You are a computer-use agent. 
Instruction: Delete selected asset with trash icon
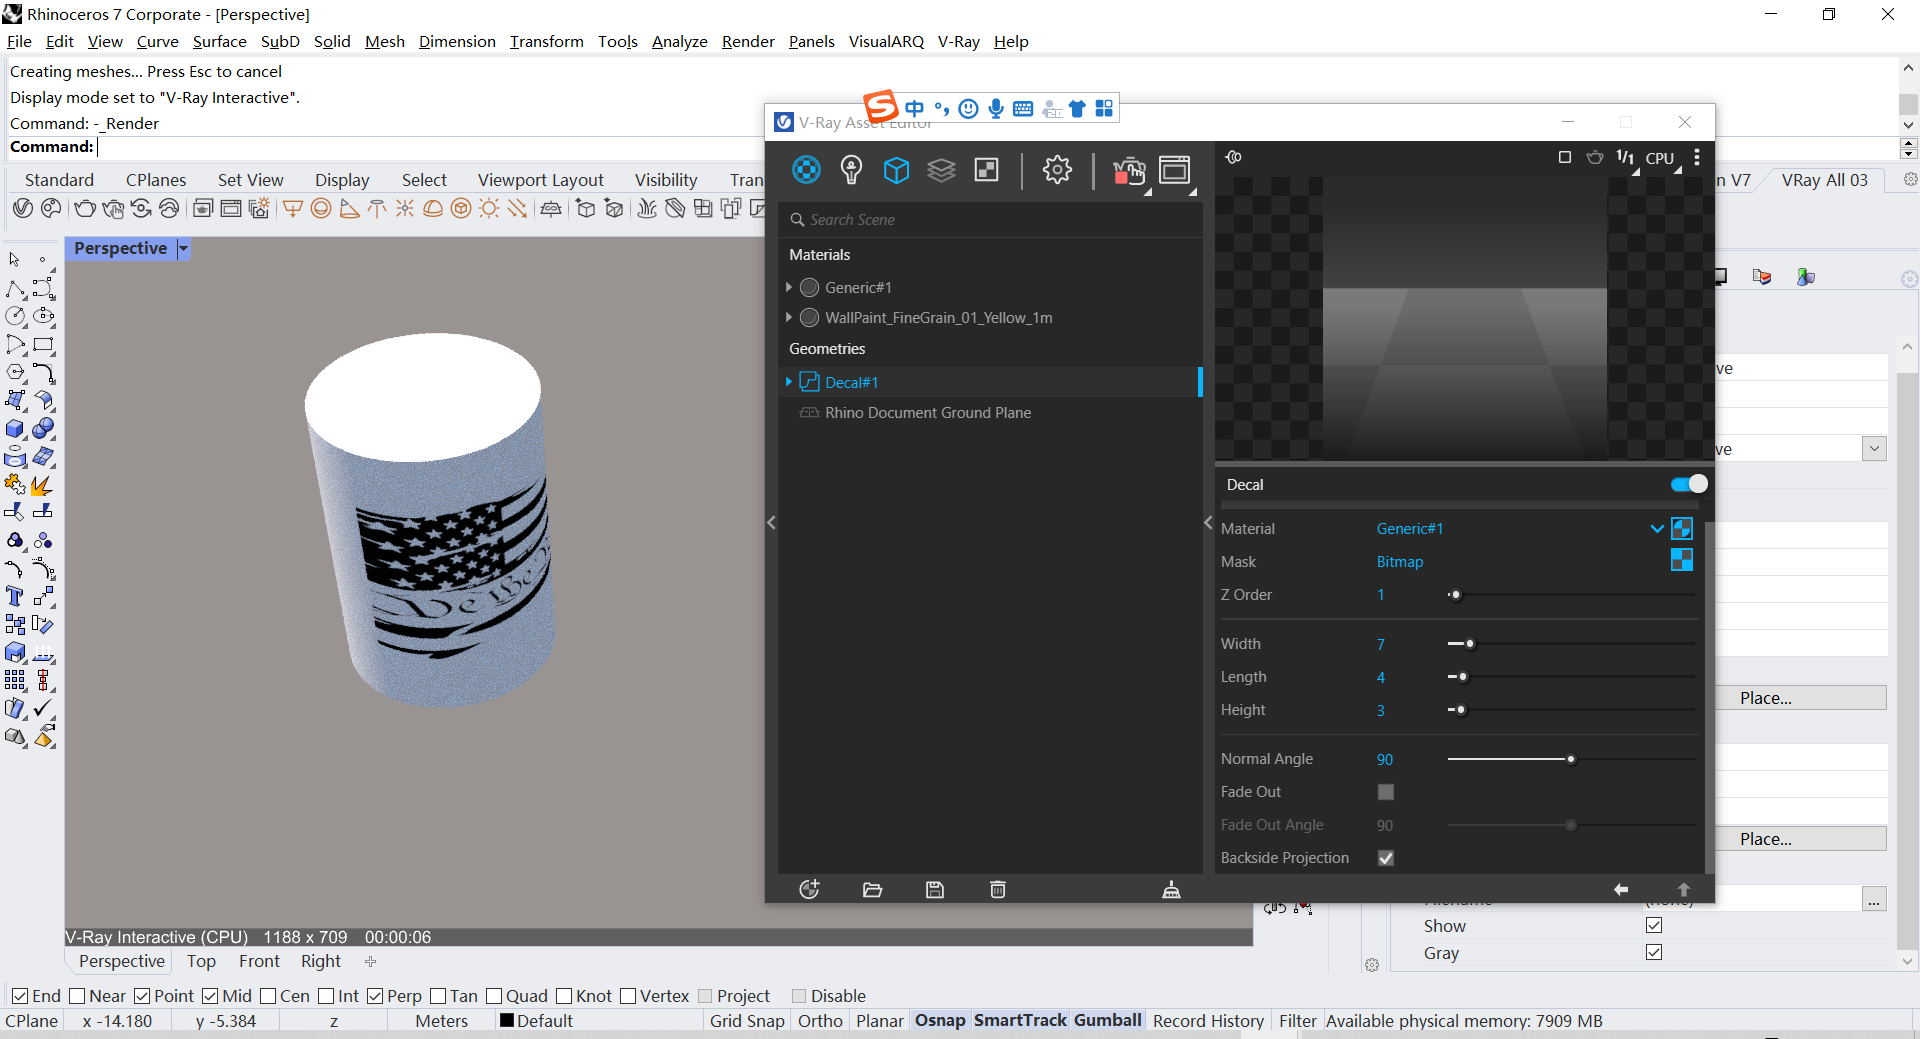click(x=998, y=890)
